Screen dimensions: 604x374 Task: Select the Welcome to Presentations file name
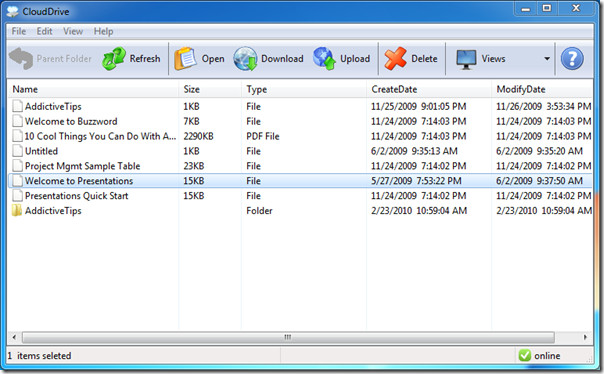[79, 181]
